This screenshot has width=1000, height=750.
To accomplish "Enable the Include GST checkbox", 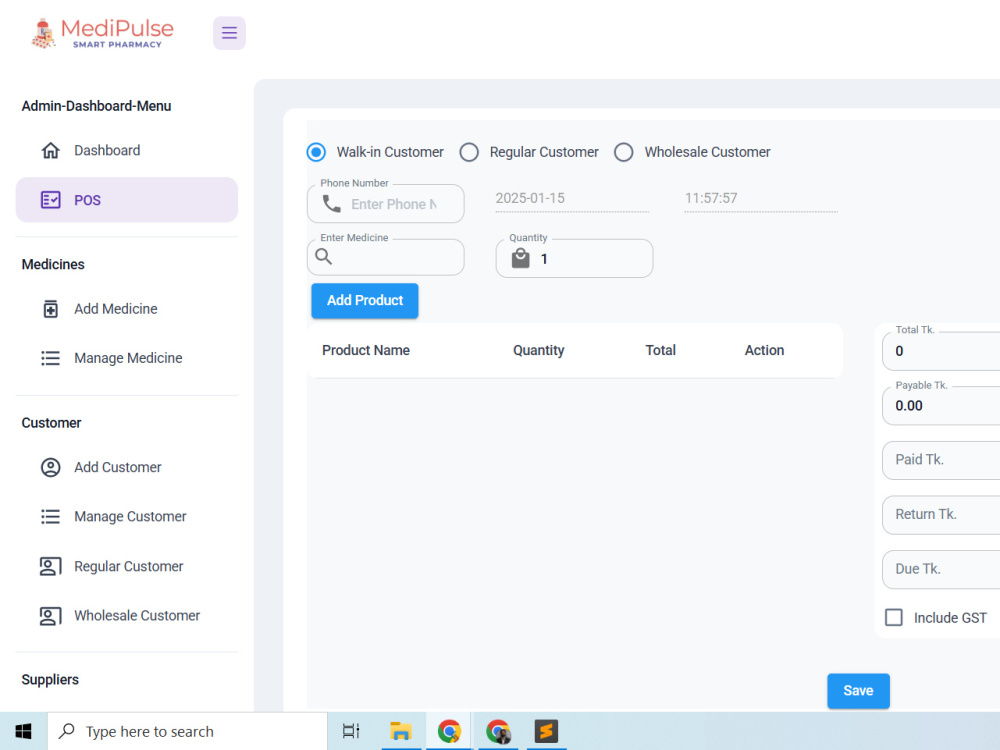I will coord(893,617).
